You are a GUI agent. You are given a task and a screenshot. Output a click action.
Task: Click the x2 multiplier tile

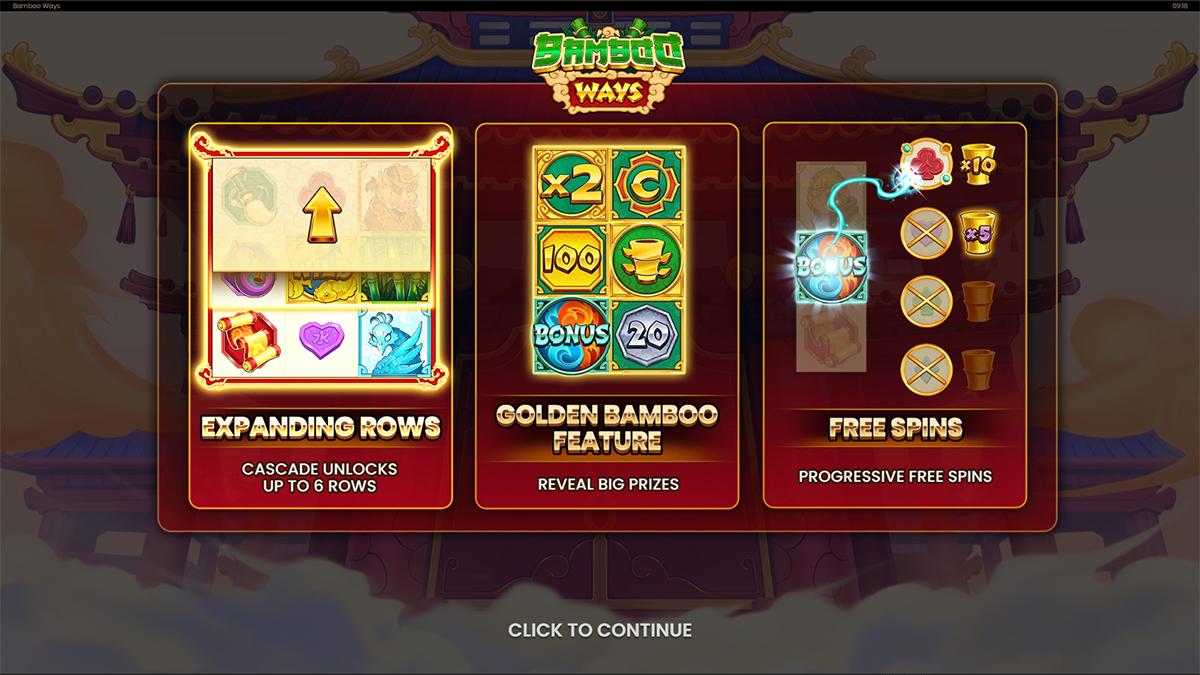(571, 185)
